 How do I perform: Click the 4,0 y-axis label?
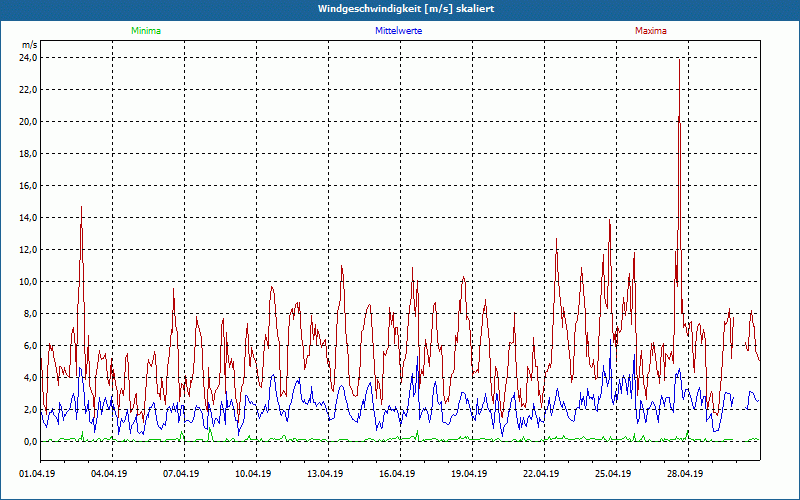click(x=31, y=378)
